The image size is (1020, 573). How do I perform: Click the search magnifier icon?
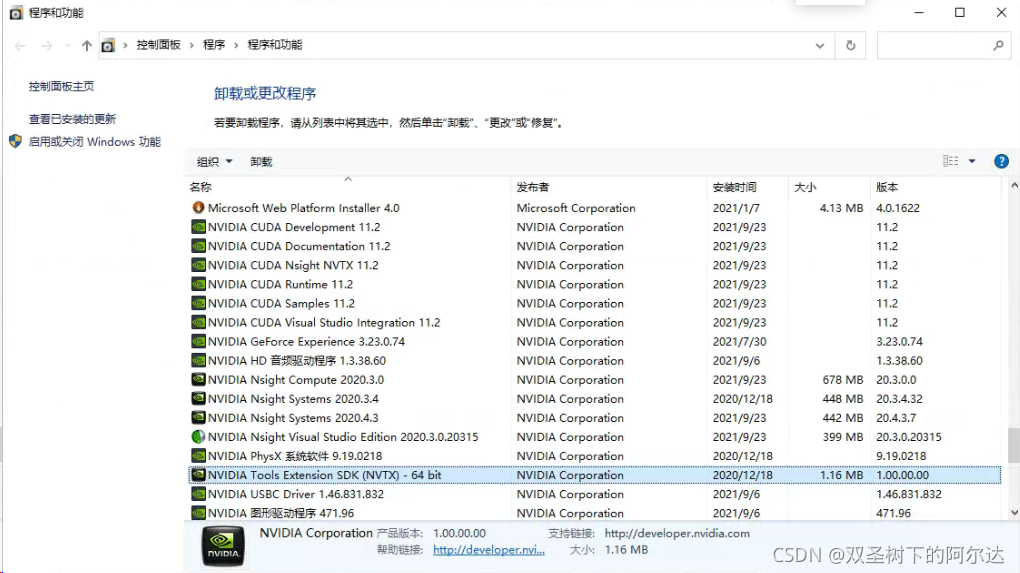point(999,46)
